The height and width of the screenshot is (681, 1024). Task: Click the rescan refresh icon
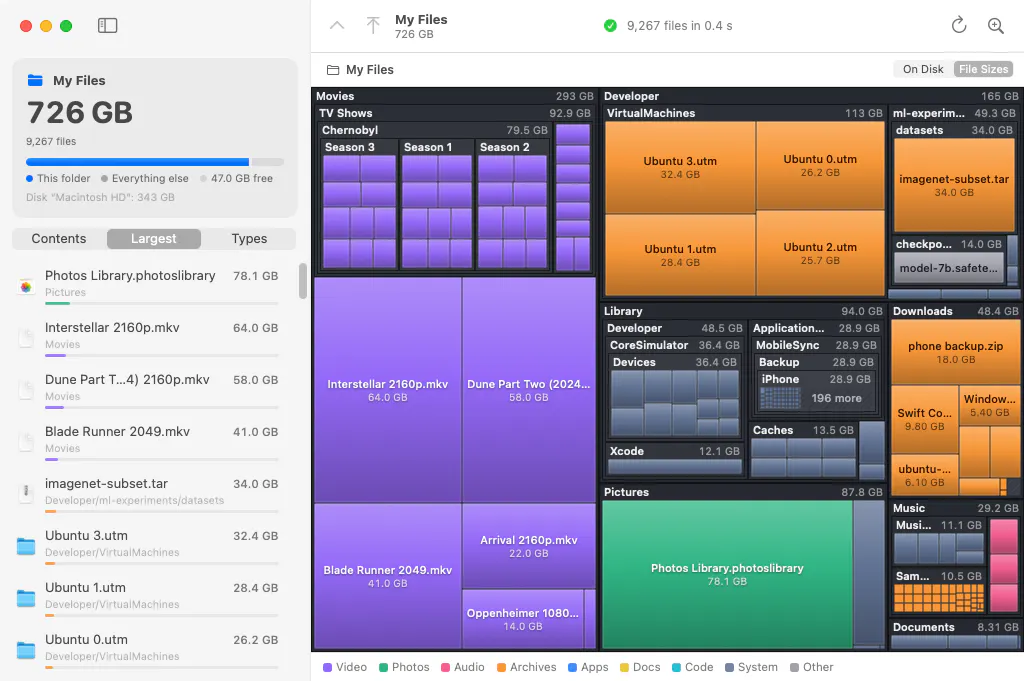[959, 25]
